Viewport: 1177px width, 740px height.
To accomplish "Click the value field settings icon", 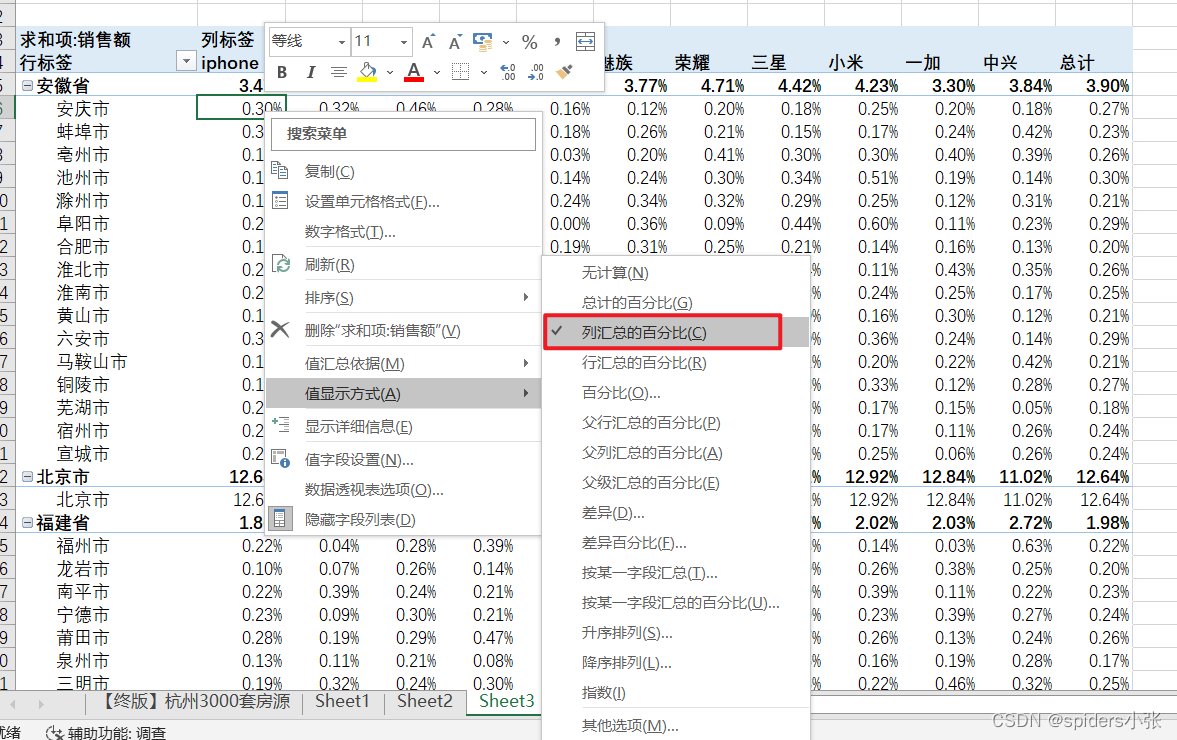I will click(x=281, y=459).
